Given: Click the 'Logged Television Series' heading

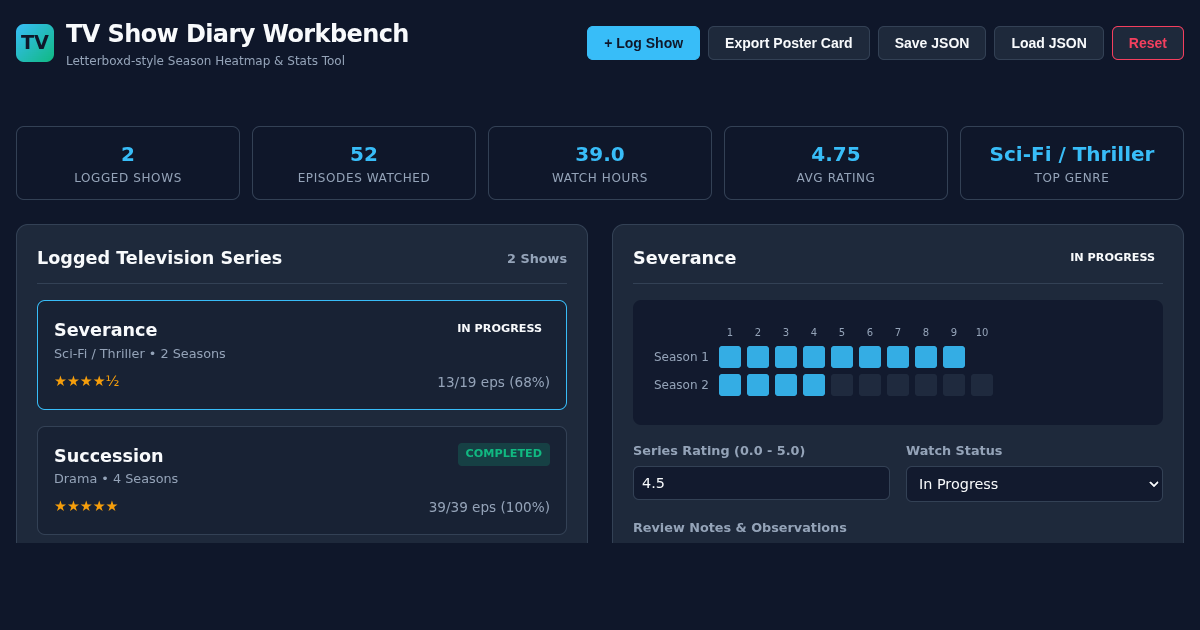Looking at the screenshot, I should (160, 258).
